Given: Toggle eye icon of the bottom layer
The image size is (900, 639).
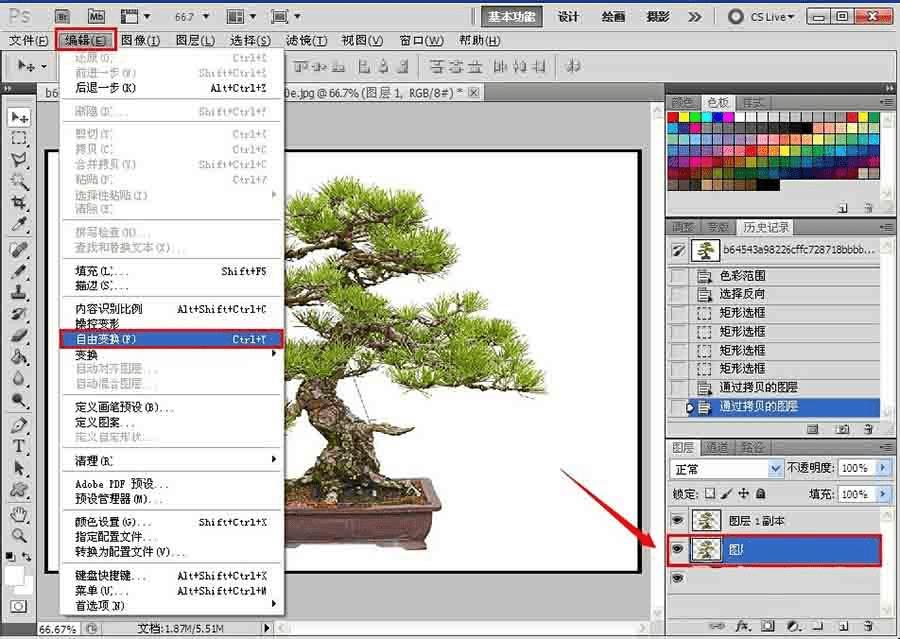Looking at the screenshot, I should tap(678, 578).
